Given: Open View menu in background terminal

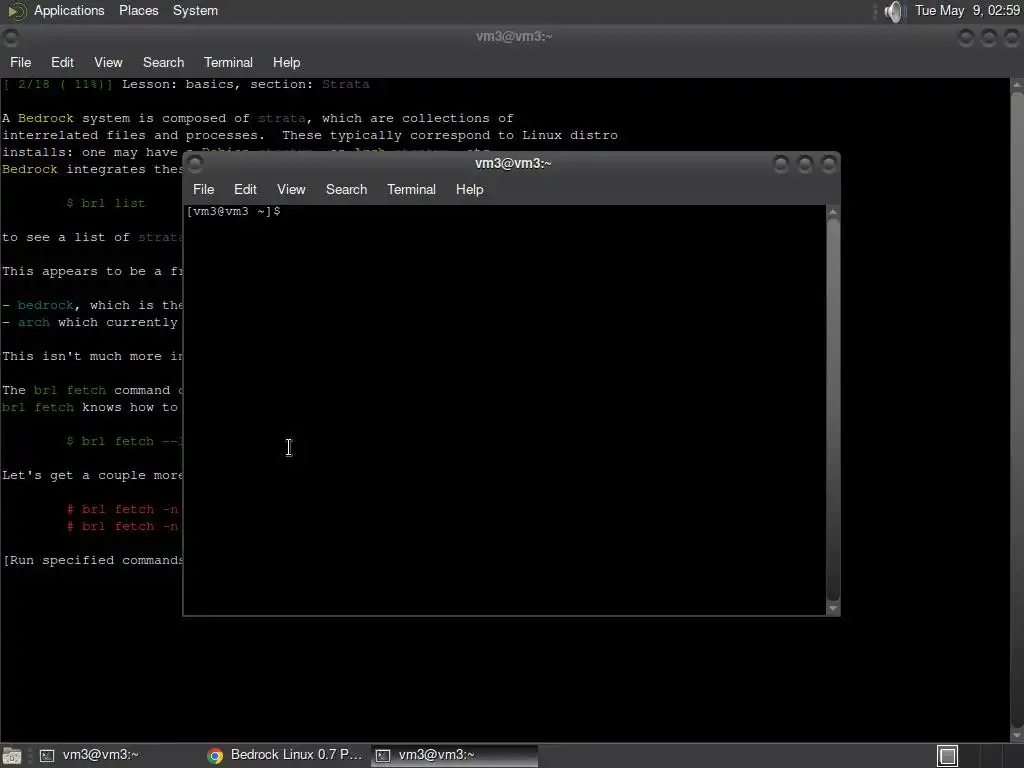Looking at the screenshot, I should [108, 63].
